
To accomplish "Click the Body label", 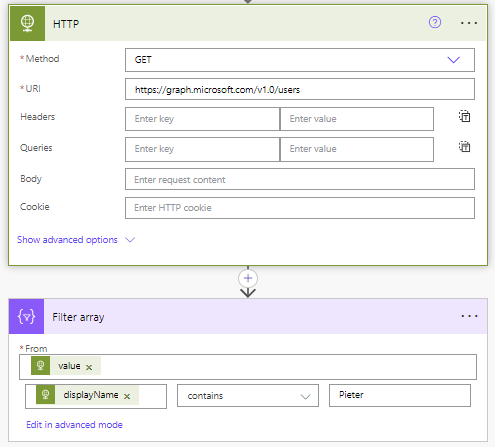I will click(31, 179).
